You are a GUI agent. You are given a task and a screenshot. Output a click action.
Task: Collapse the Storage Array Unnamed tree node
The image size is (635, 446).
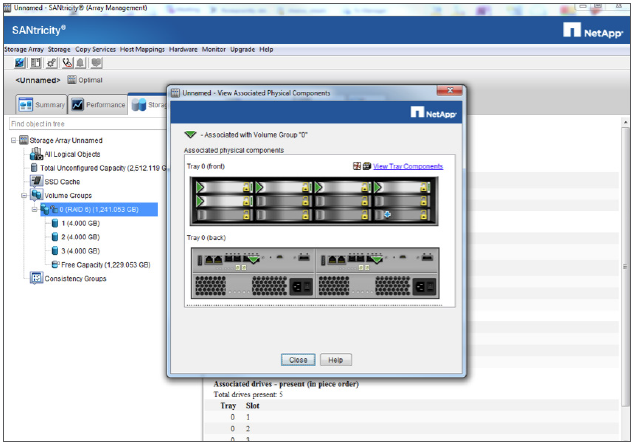click(13, 140)
